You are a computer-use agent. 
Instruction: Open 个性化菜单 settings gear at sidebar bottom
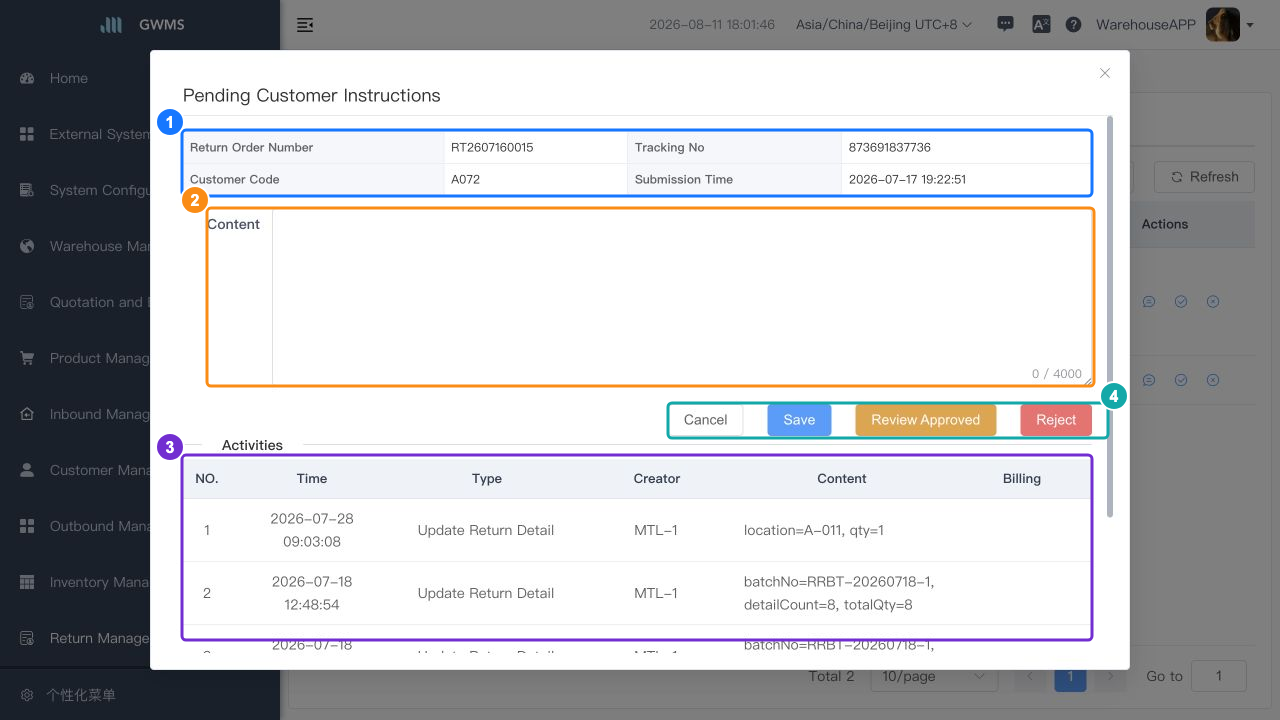27,695
